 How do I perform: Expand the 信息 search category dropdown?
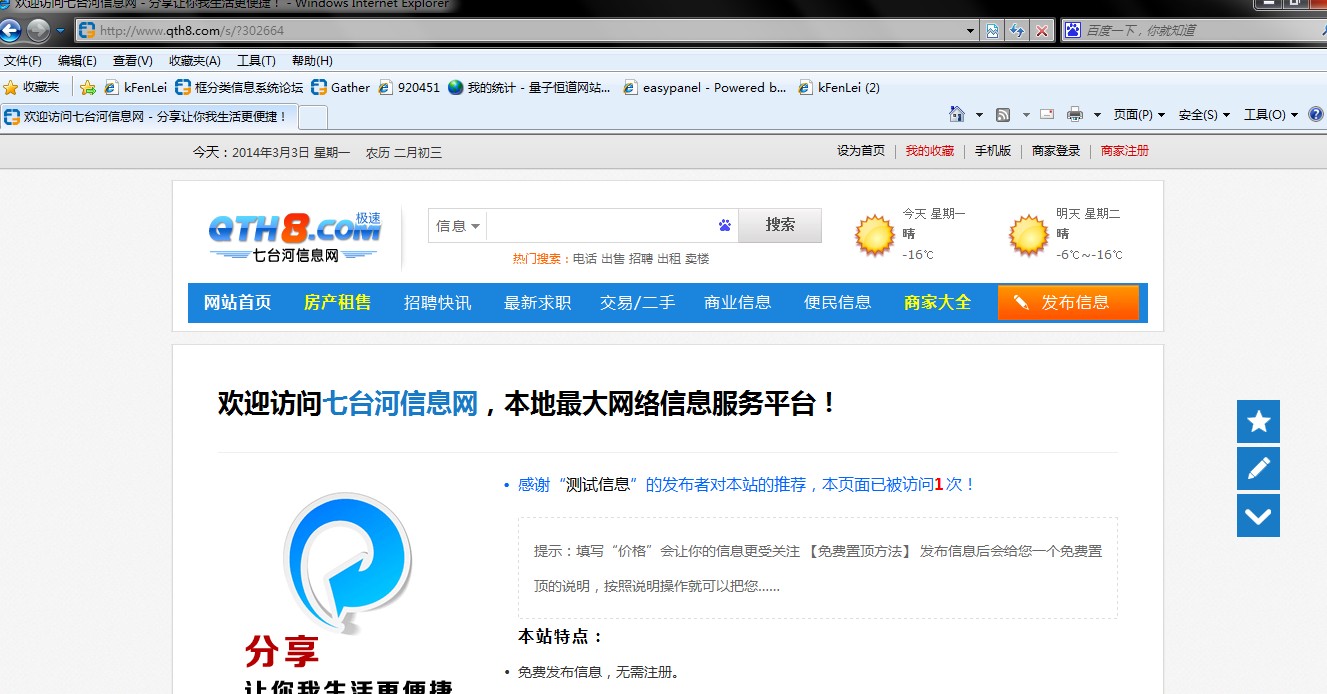tap(458, 226)
